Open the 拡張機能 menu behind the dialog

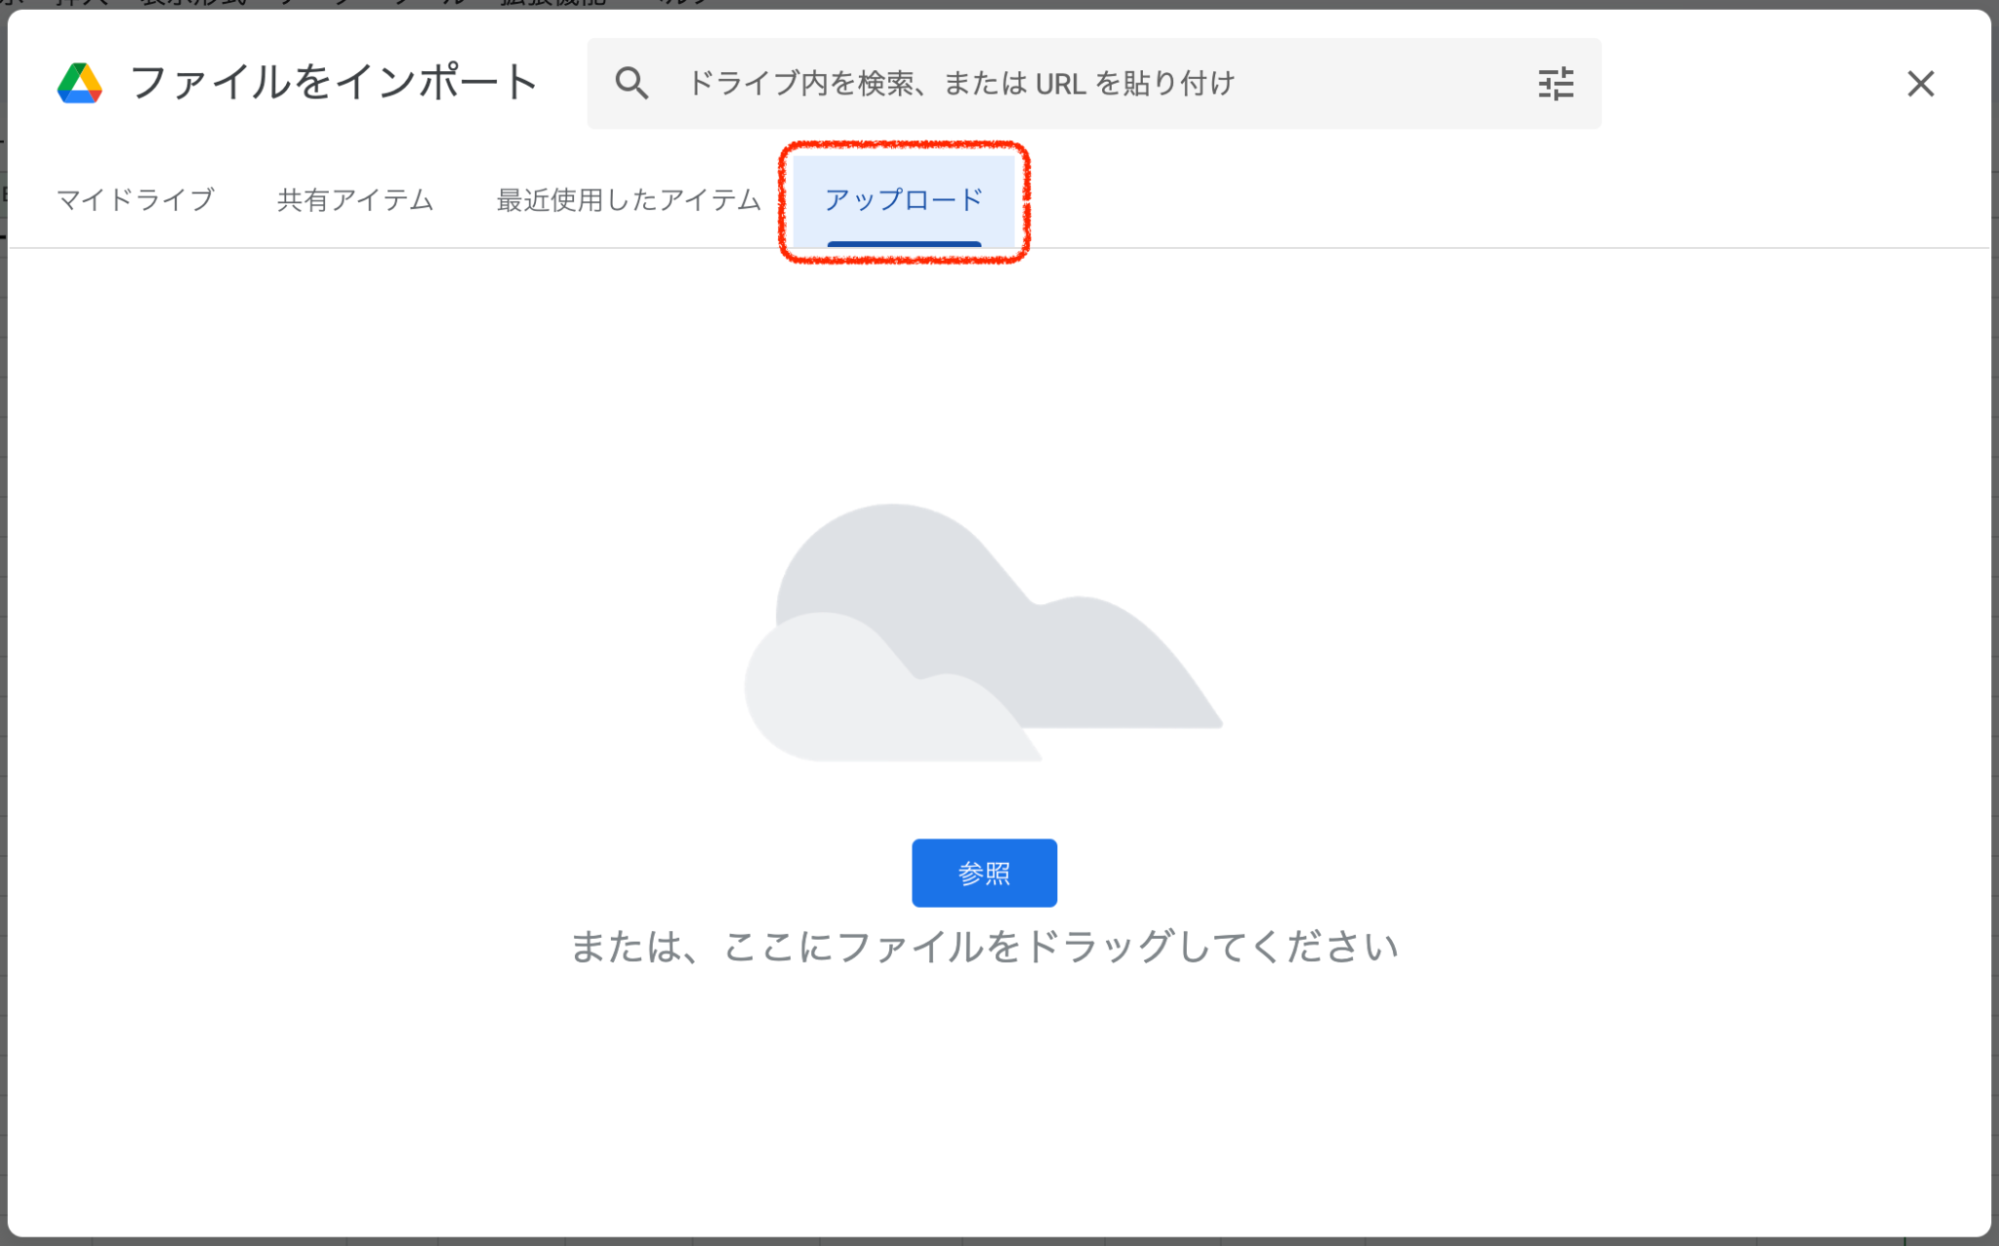(553, 3)
